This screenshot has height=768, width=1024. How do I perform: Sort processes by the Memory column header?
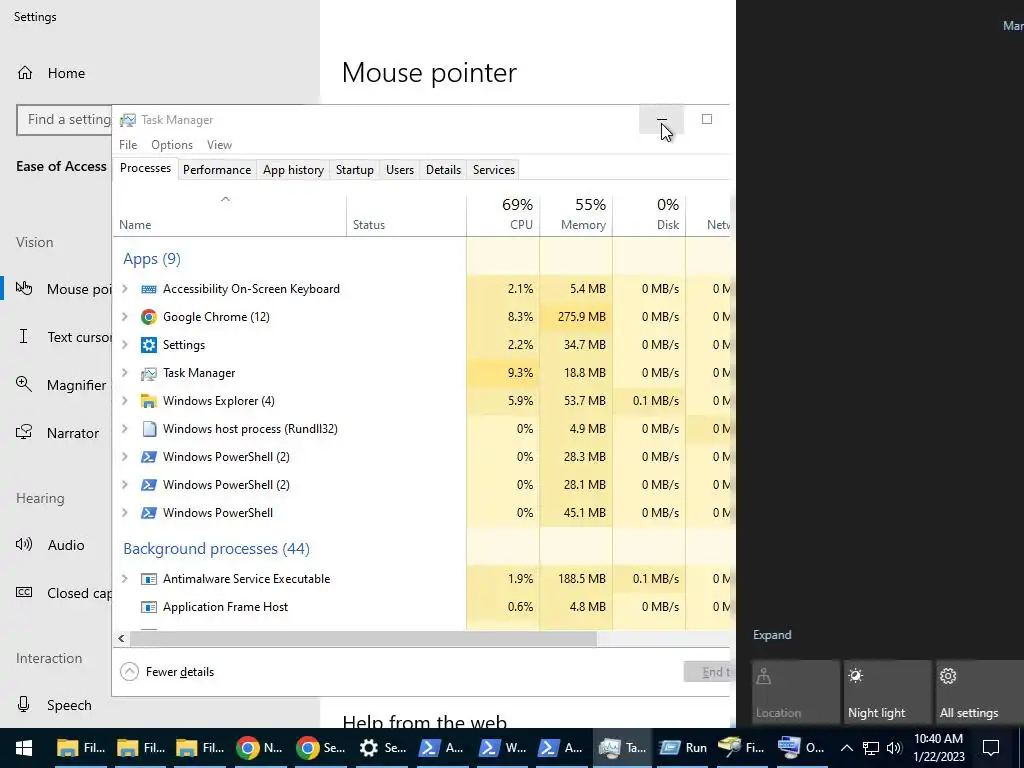point(576,215)
